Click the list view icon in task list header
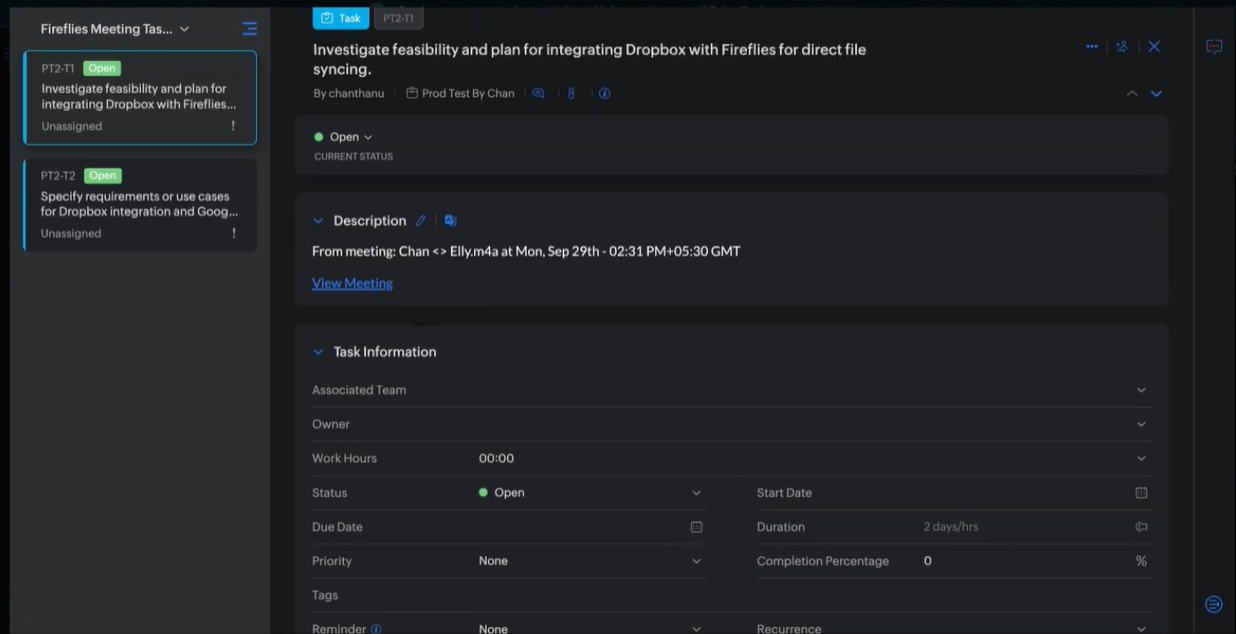This screenshot has width=1236, height=634. 249,29
